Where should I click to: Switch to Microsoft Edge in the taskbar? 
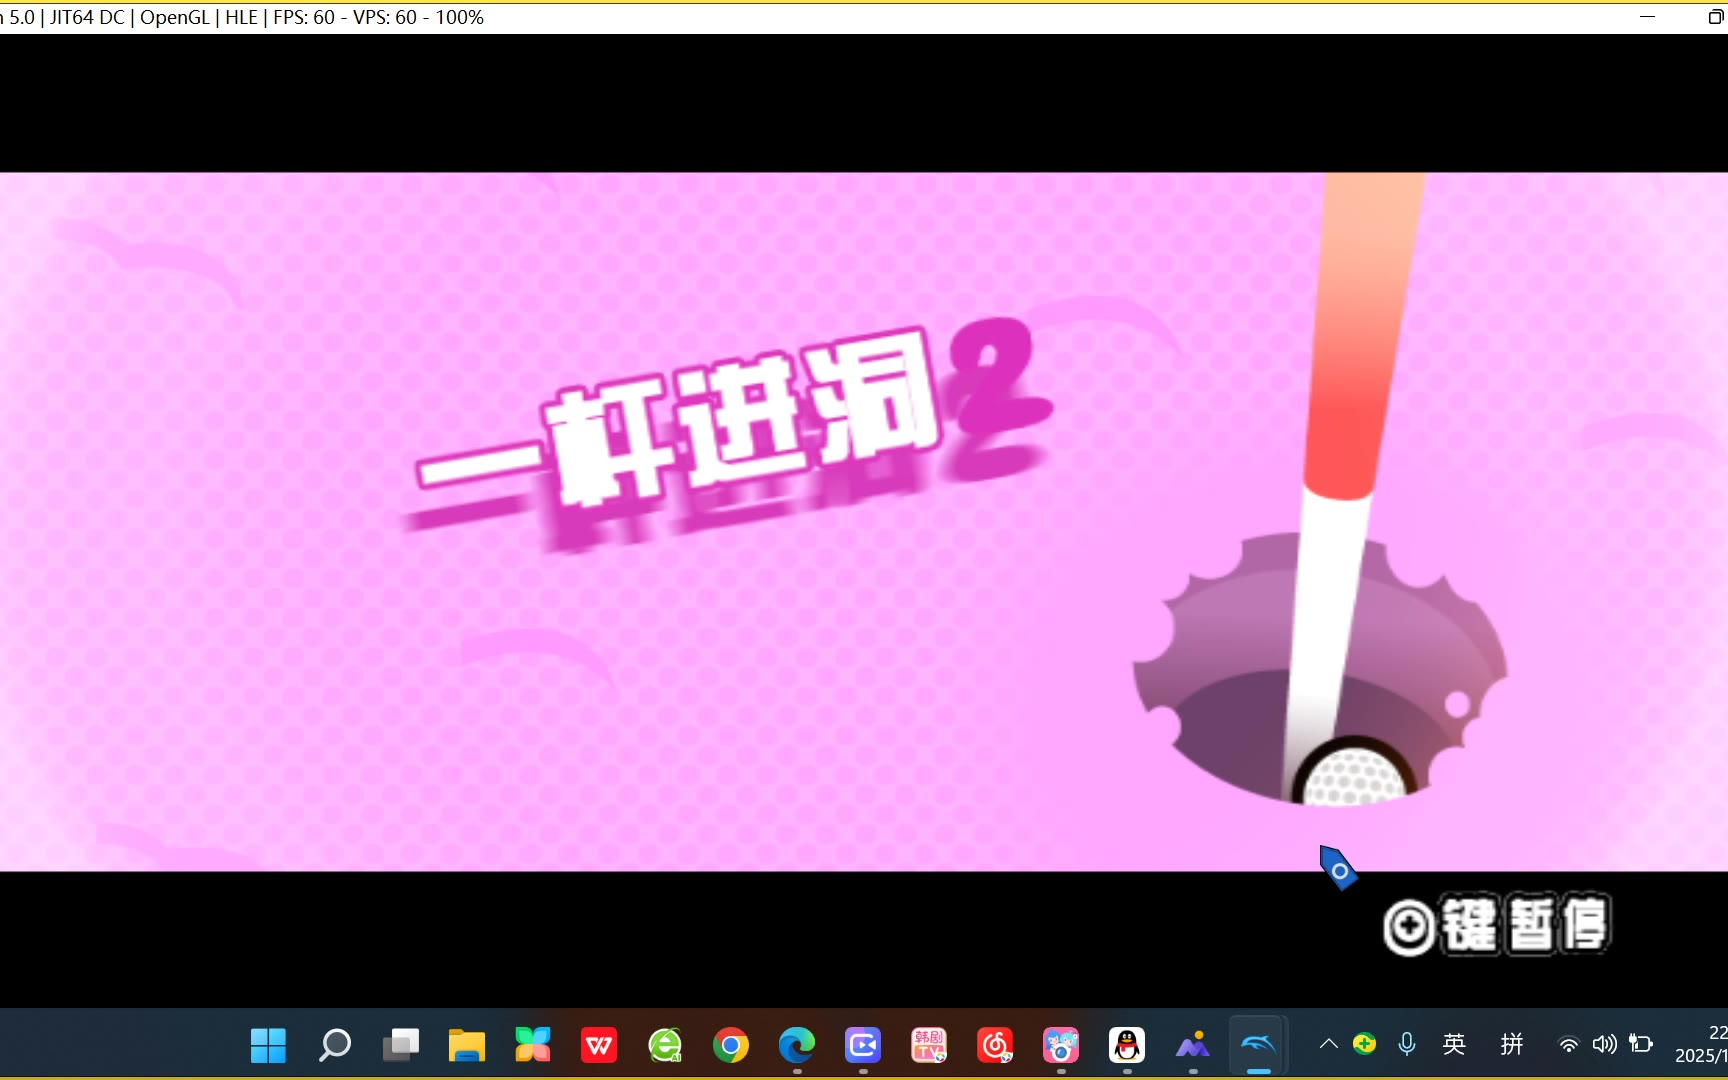point(796,1046)
